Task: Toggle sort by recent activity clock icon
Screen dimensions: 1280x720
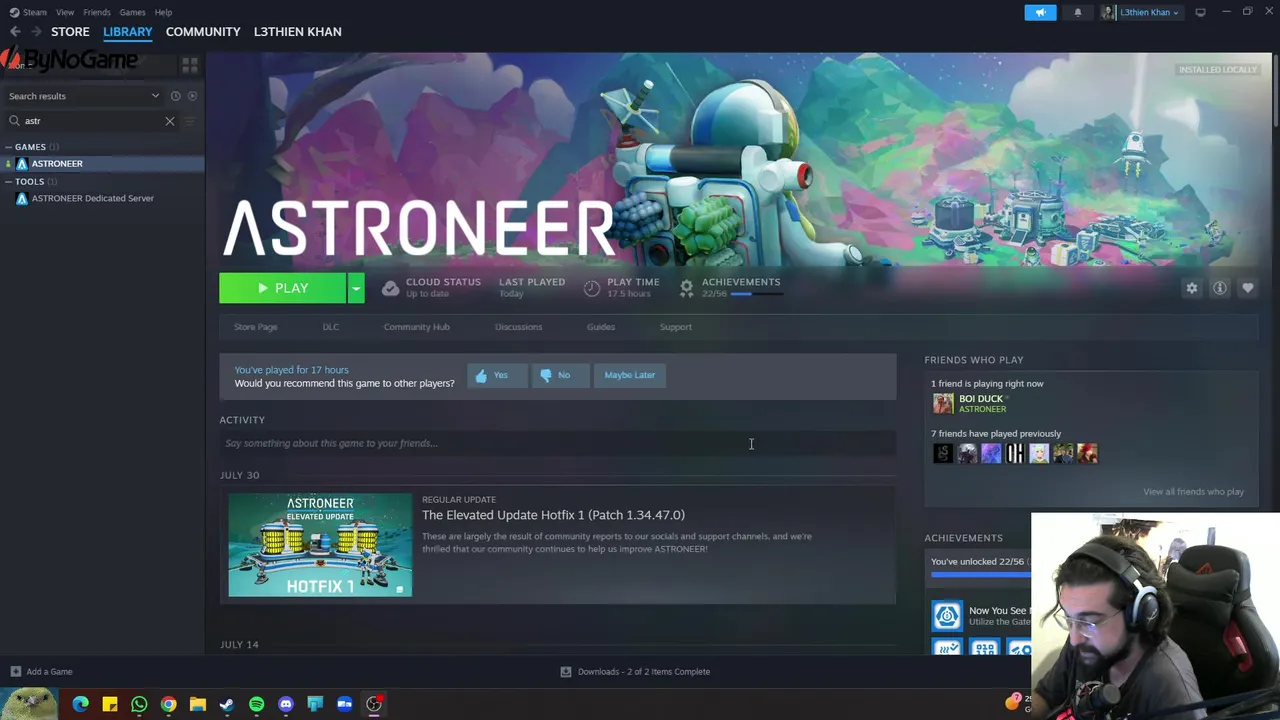Action: (175, 96)
